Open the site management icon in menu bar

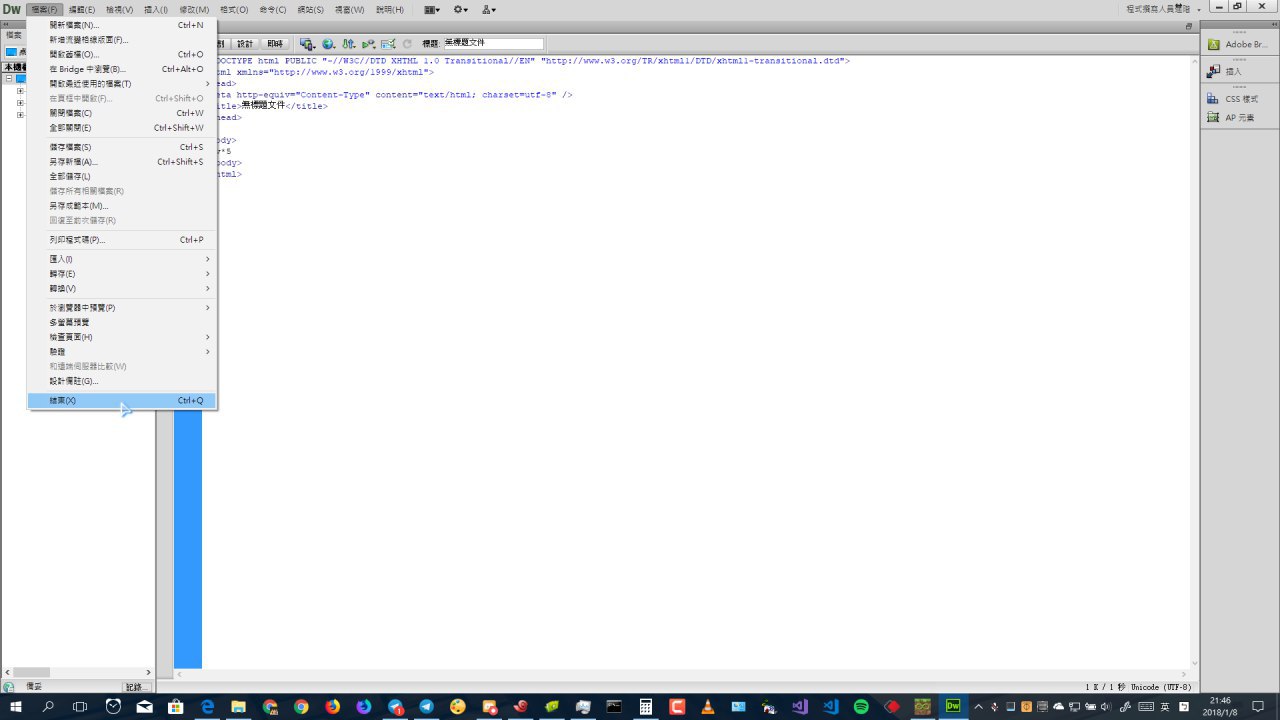tap(488, 9)
